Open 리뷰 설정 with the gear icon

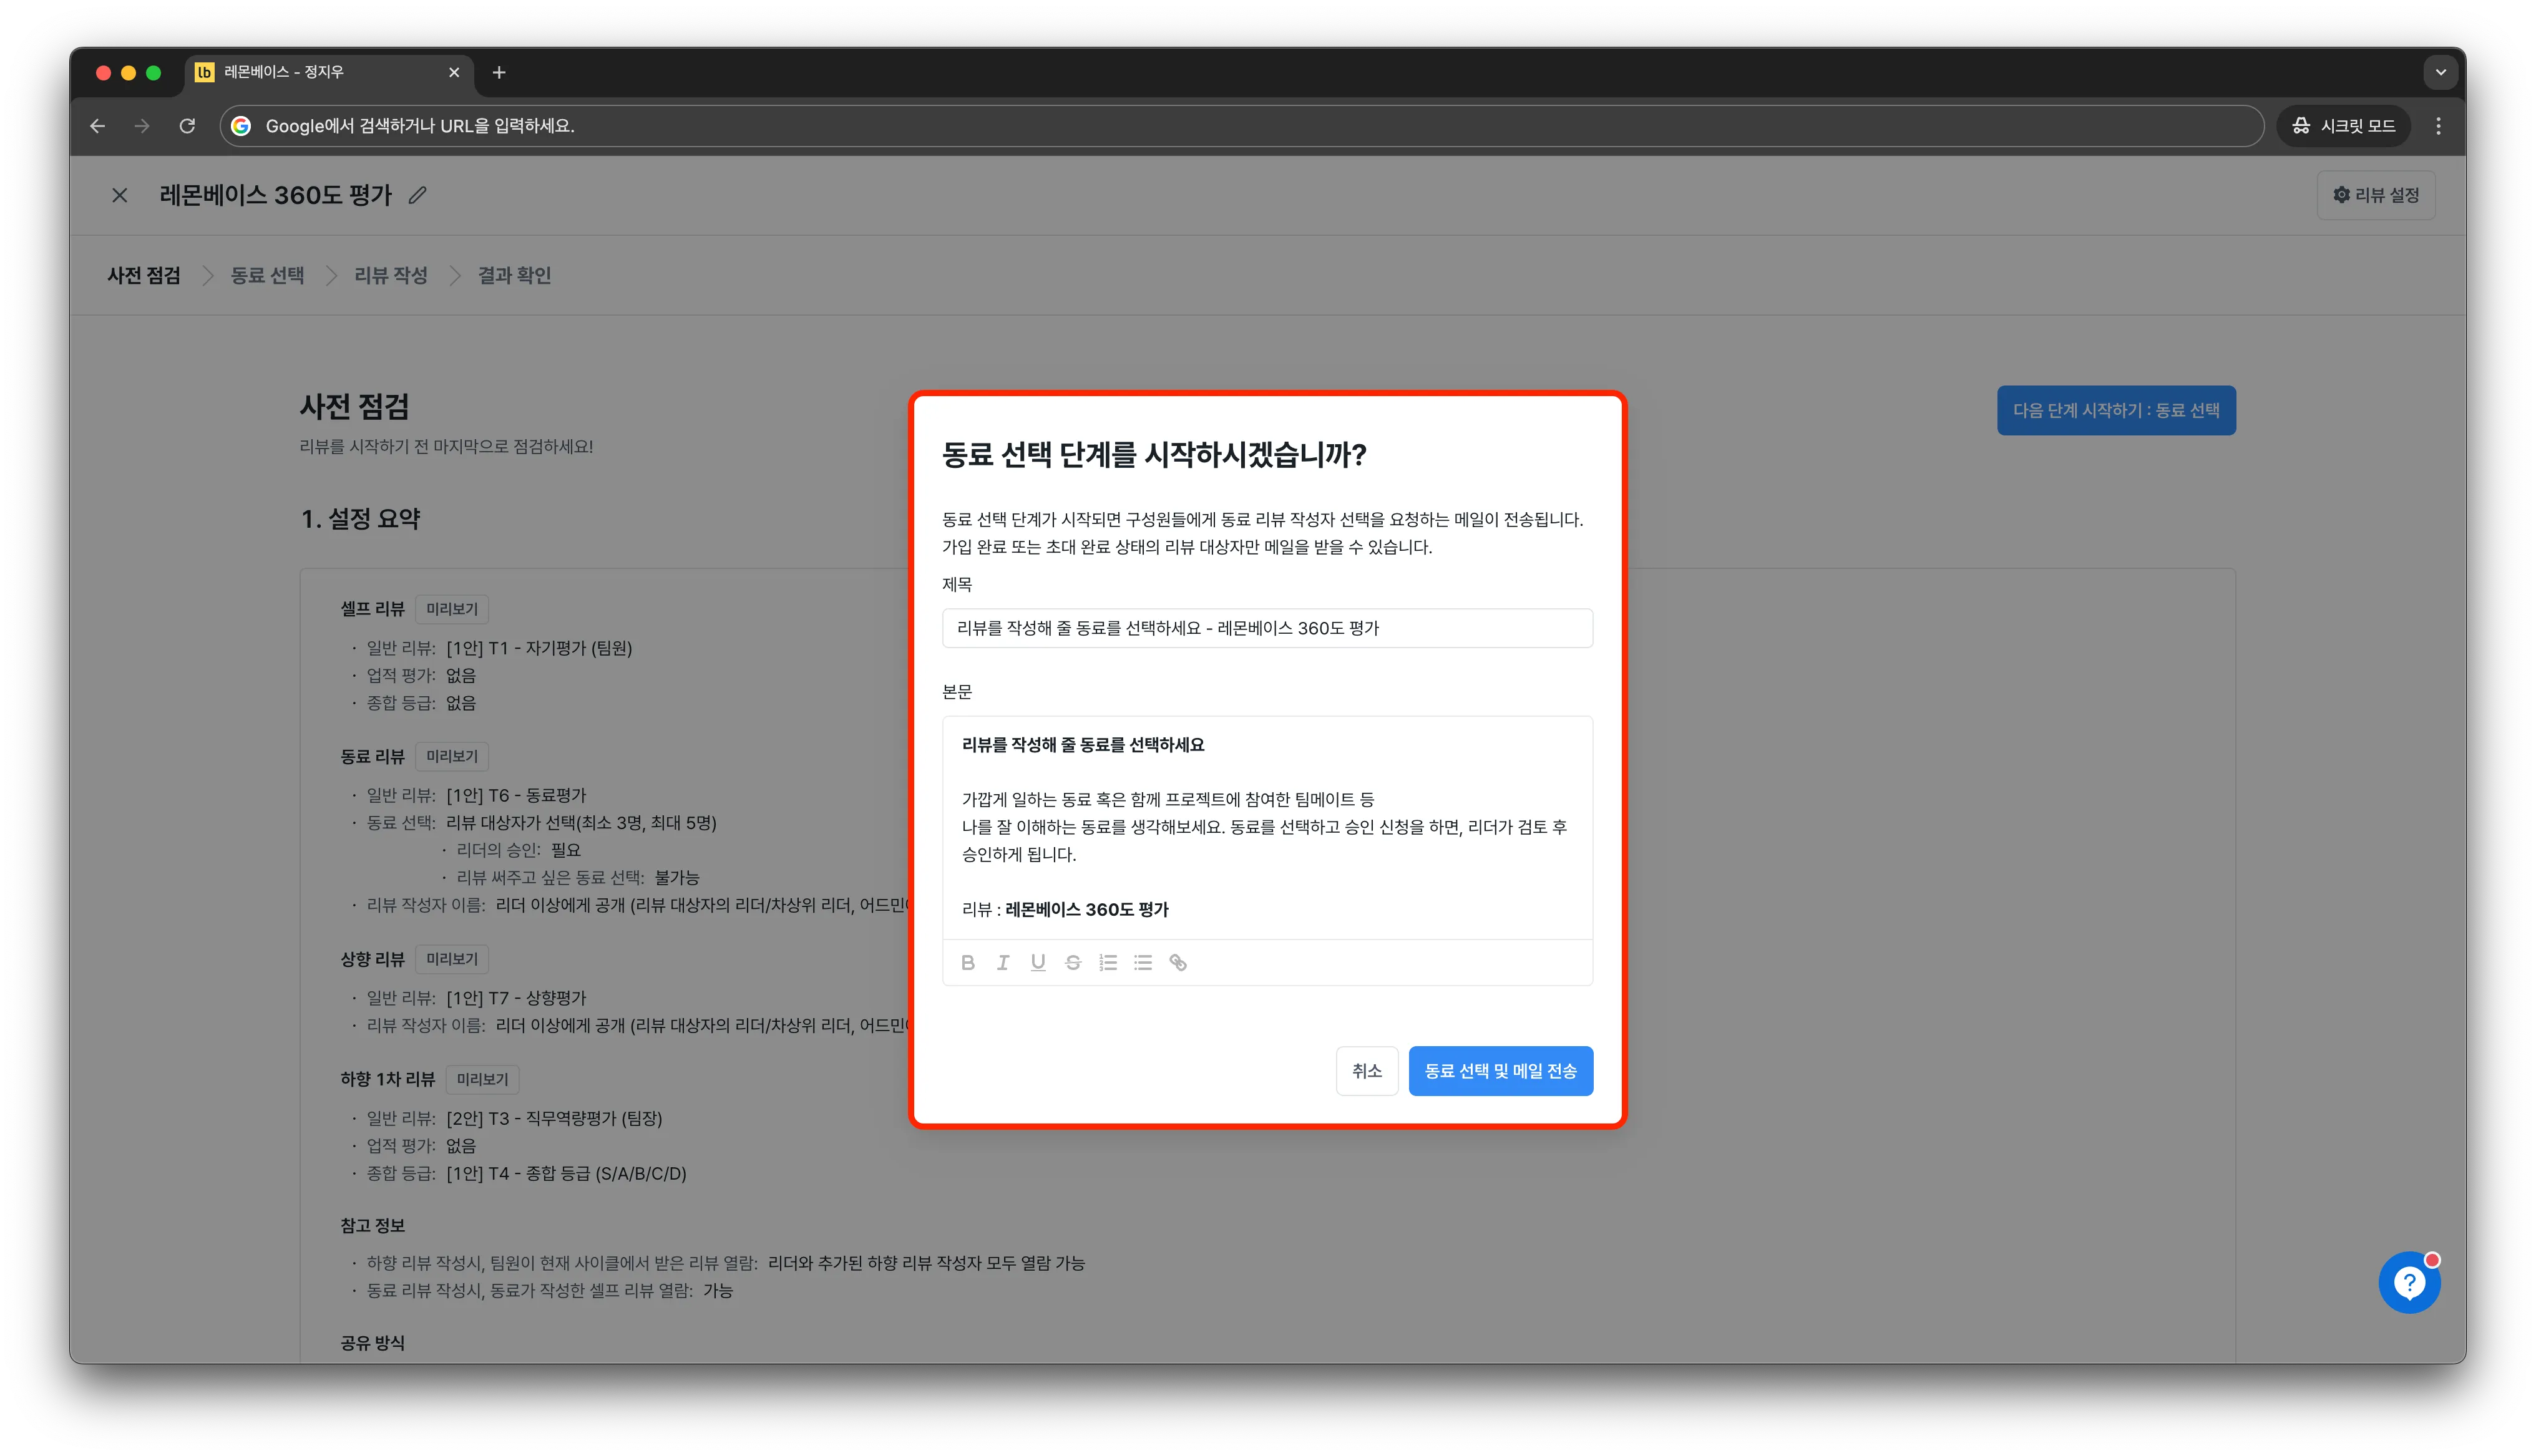pyautogui.click(x=2375, y=195)
